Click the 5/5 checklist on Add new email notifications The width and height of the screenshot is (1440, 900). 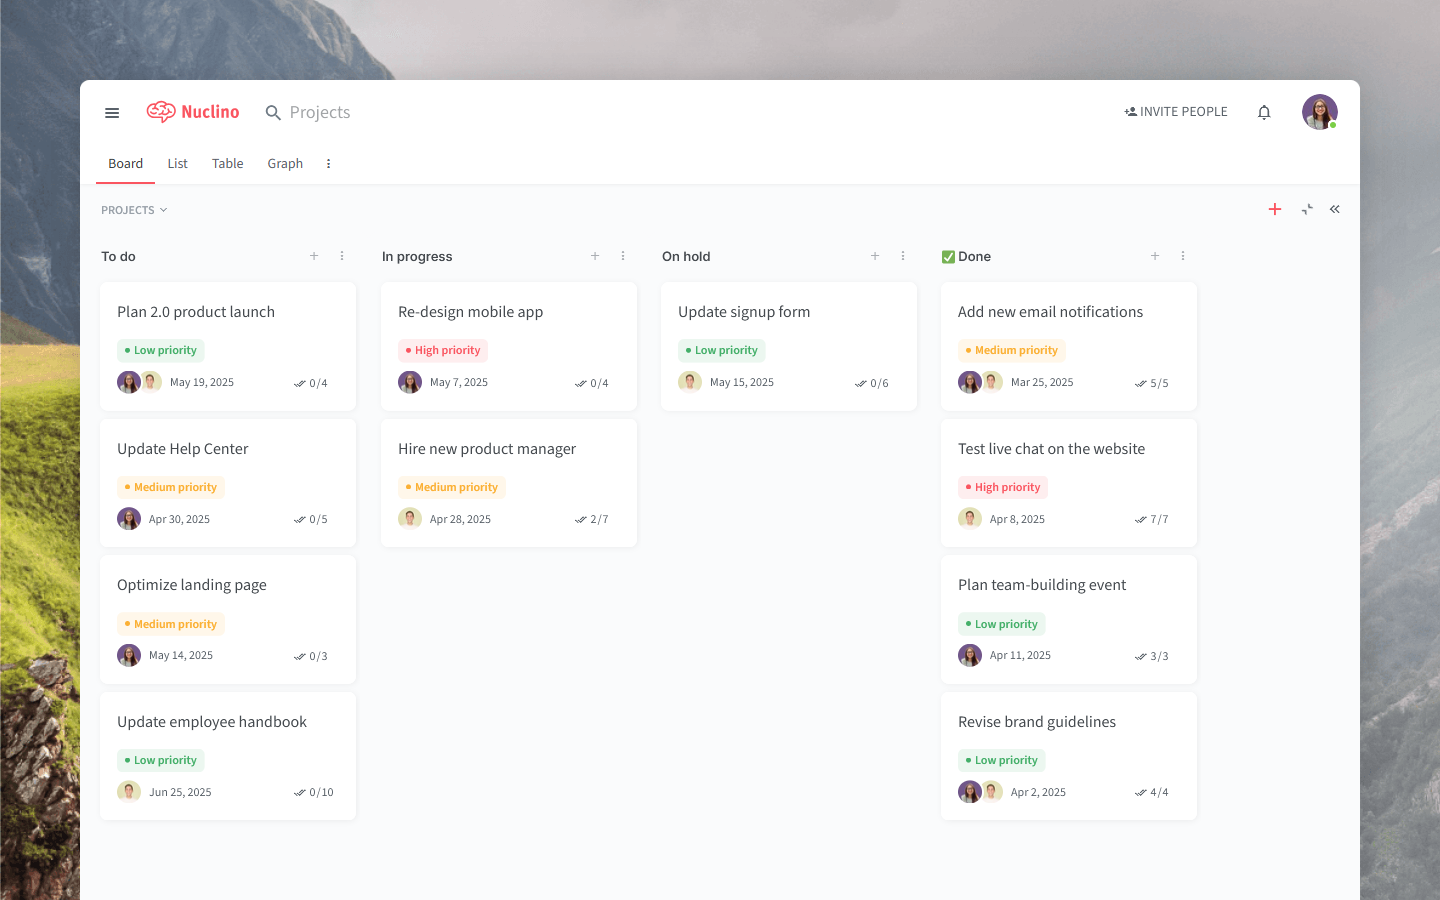1151,383
